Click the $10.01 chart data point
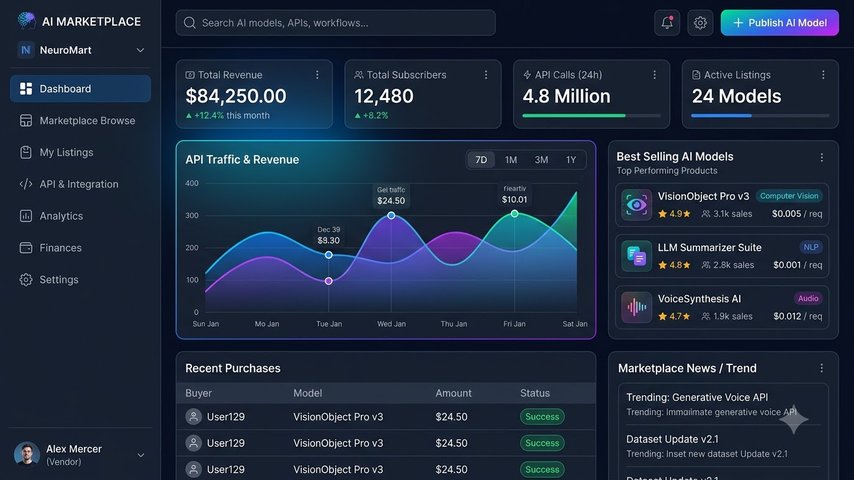This screenshot has height=480, width=854. click(x=514, y=214)
